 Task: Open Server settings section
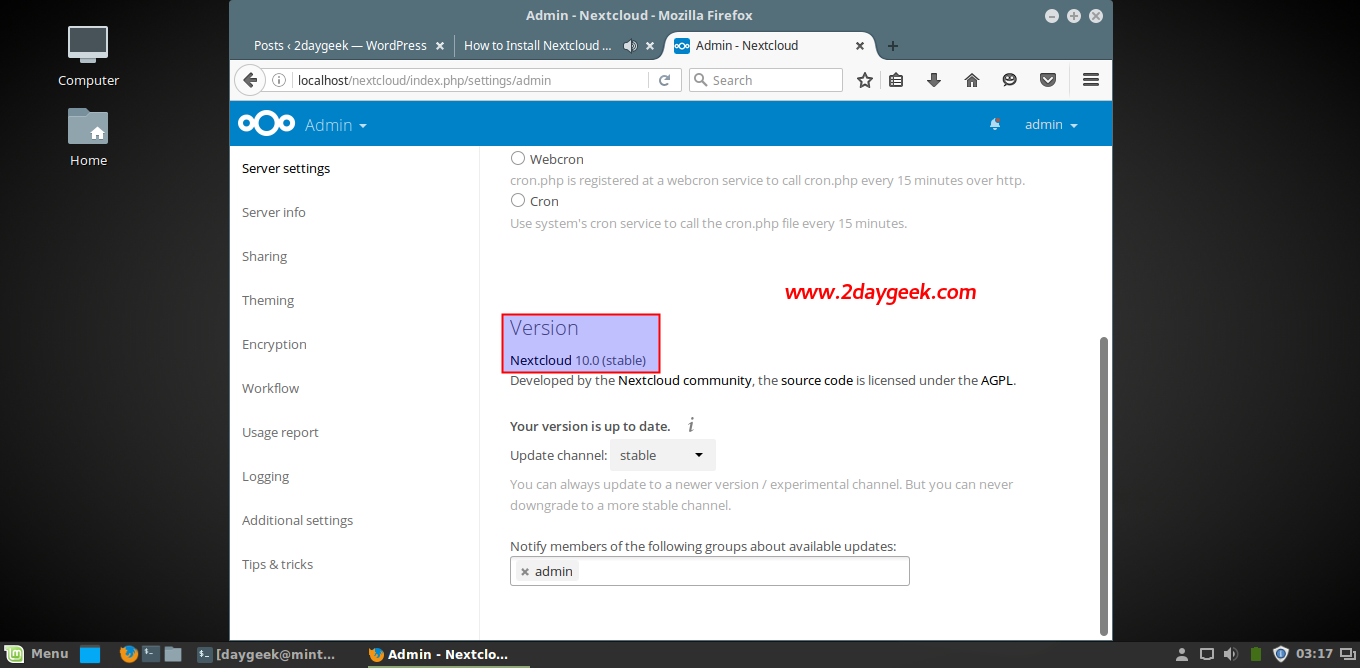click(x=286, y=168)
